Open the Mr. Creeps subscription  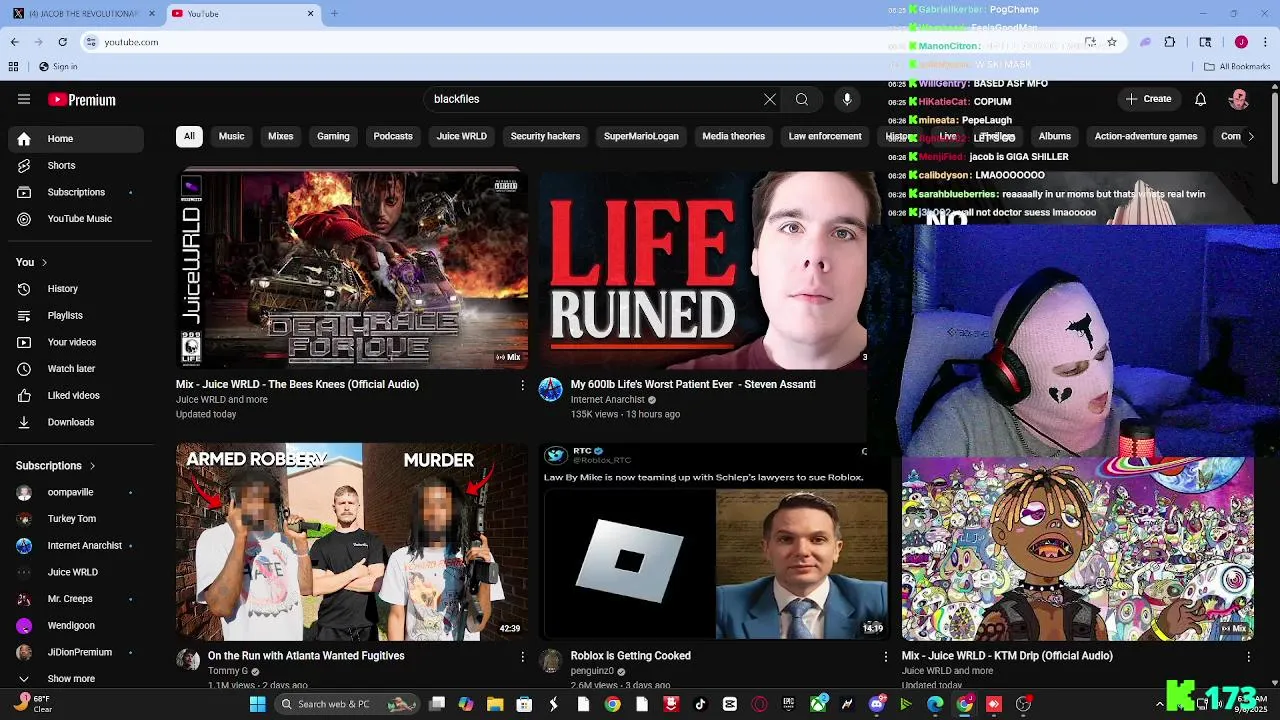pyautogui.click(x=76, y=599)
